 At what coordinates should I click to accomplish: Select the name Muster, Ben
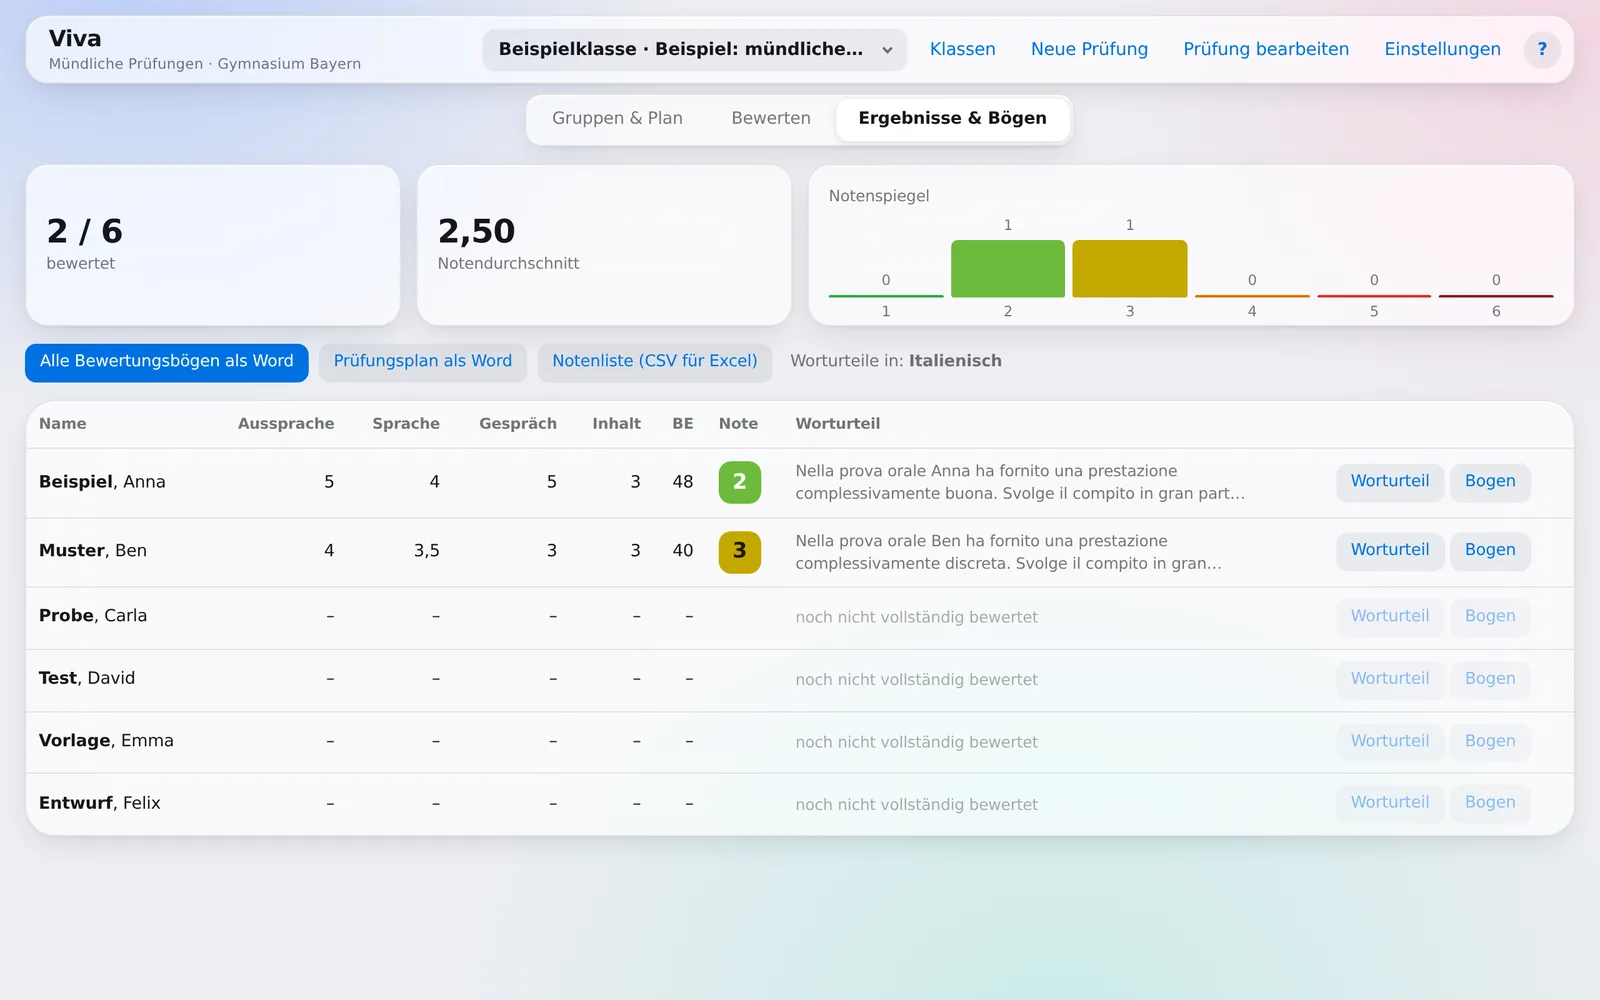pos(93,551)
